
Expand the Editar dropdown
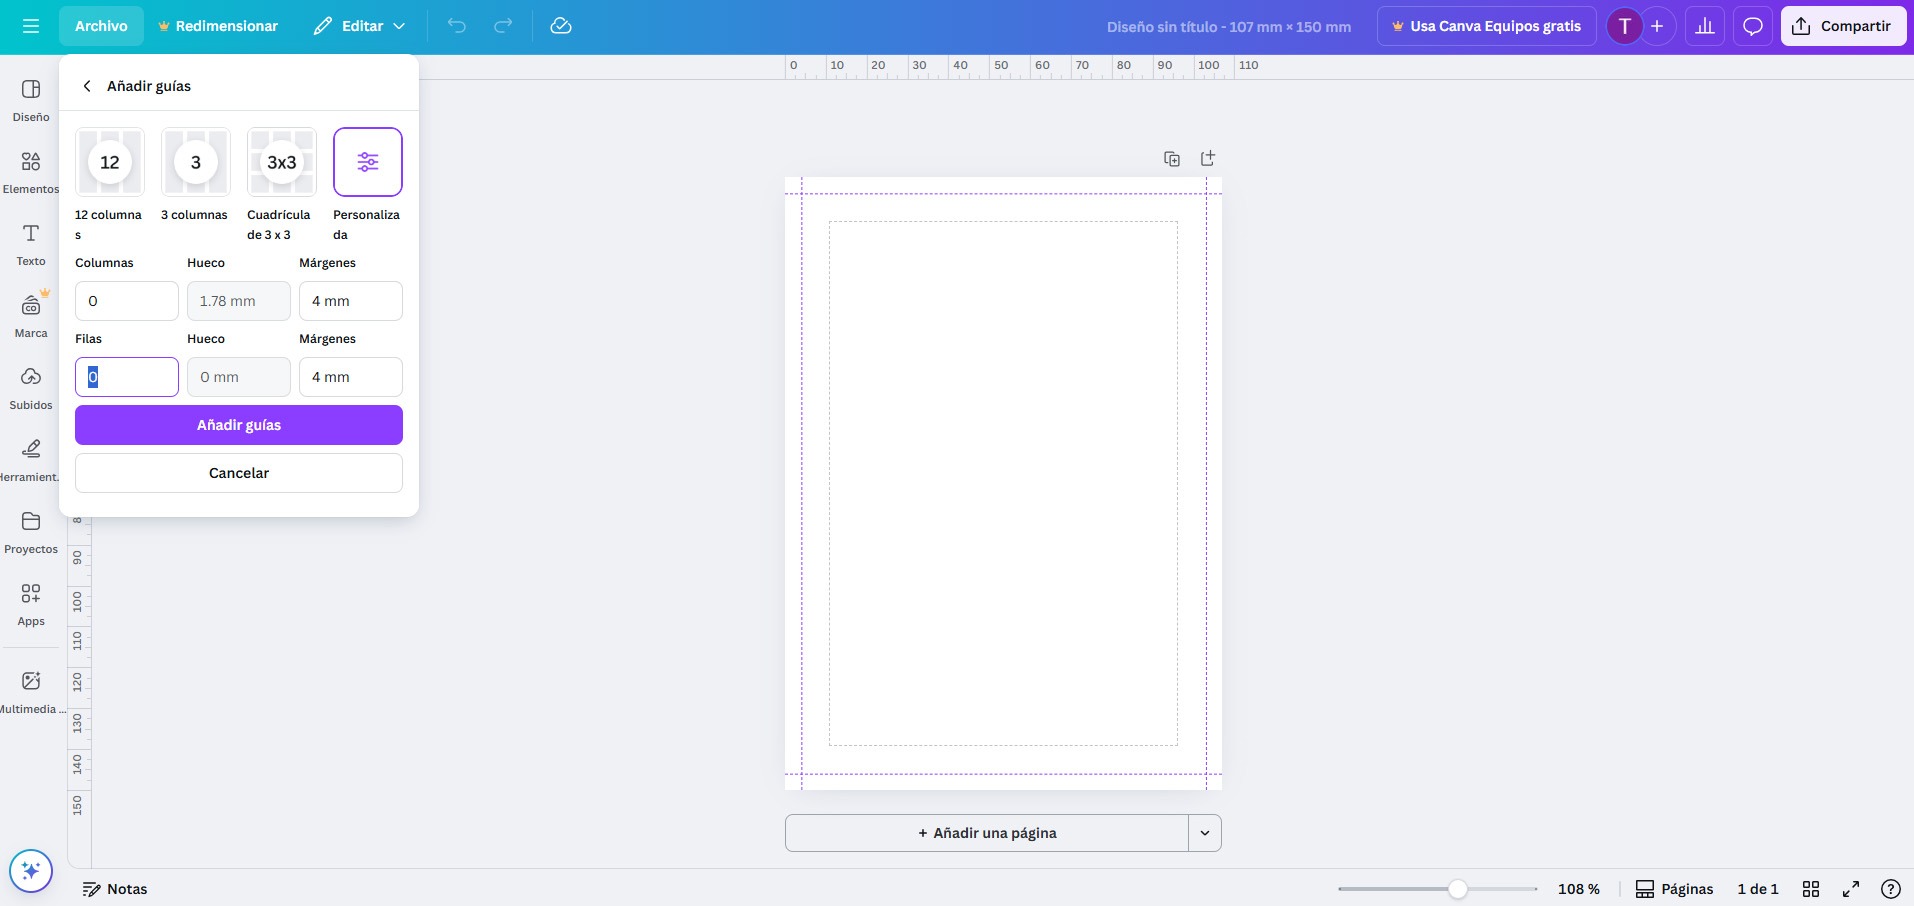tap(360, 26)
